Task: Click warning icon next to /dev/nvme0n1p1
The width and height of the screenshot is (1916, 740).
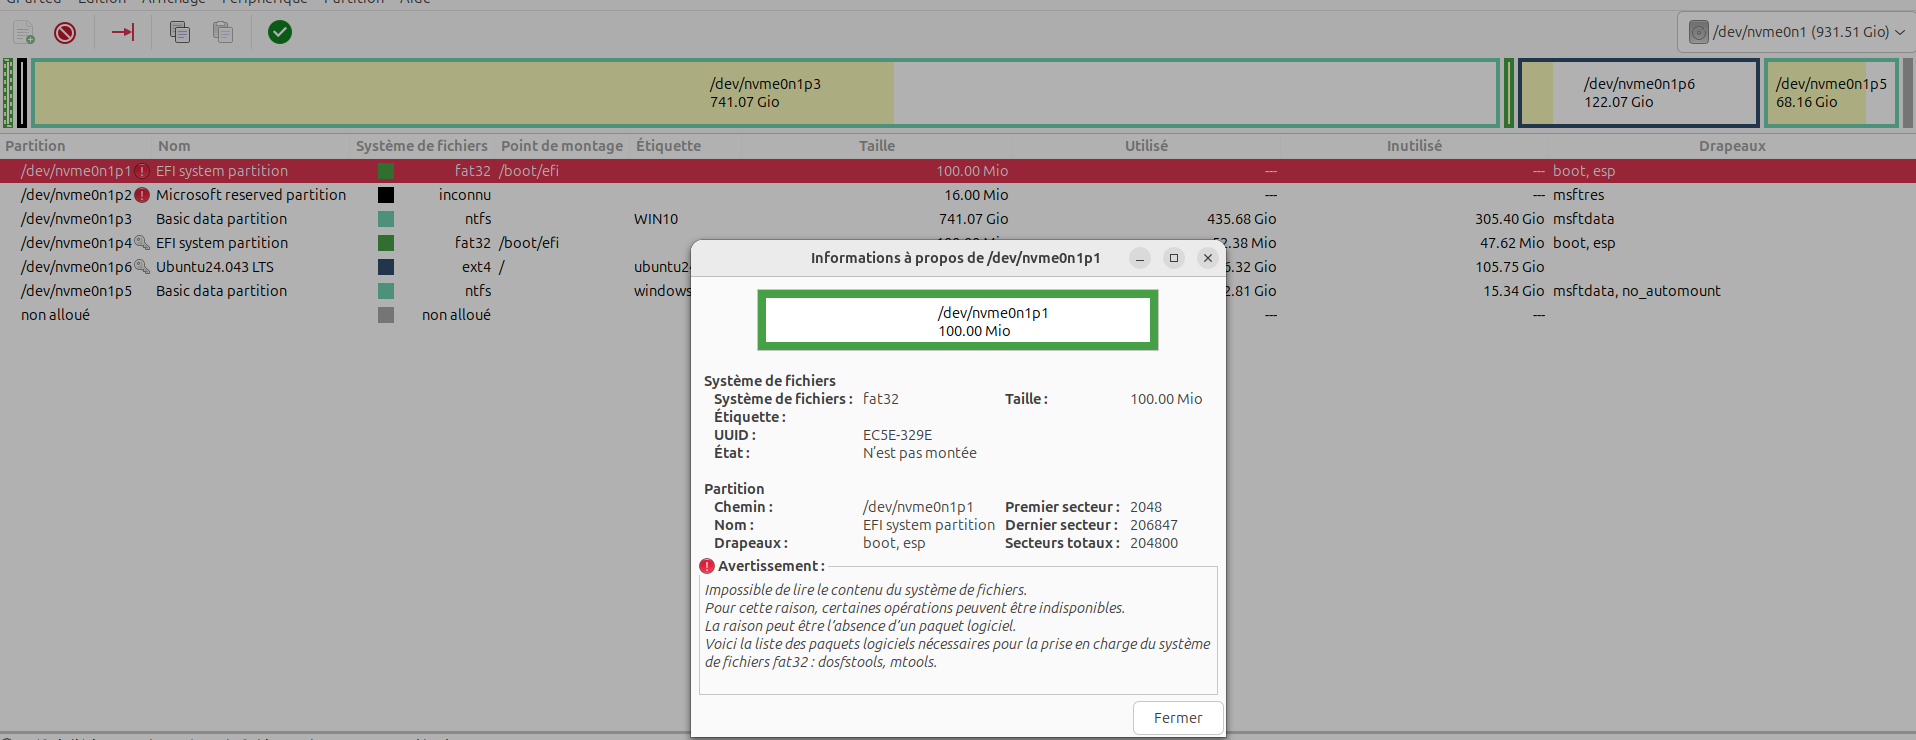Action: click(142, 171)
